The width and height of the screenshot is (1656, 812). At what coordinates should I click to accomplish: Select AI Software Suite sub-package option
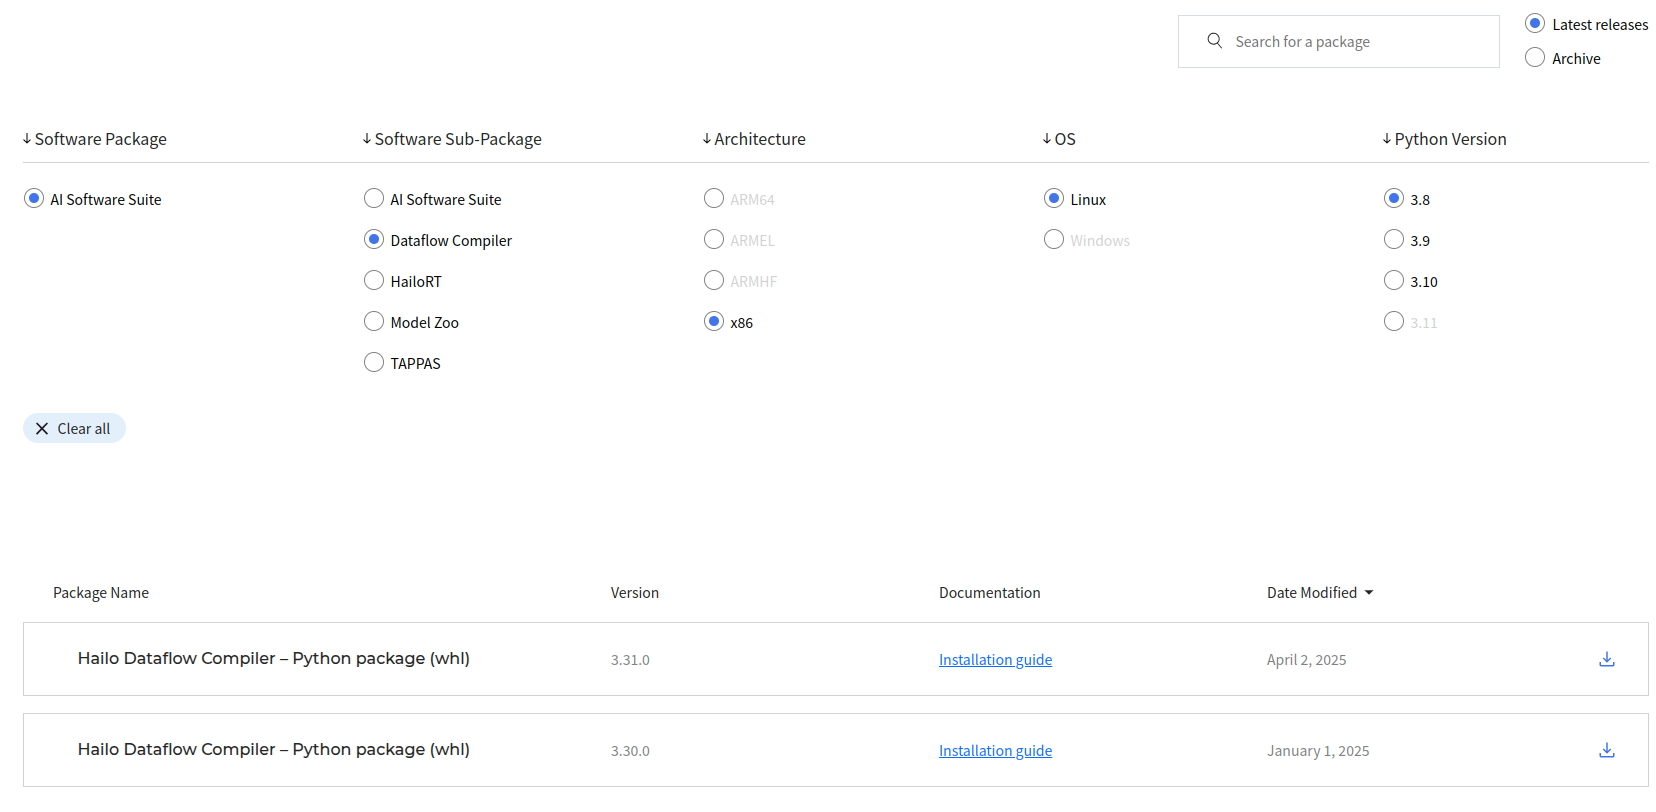374,199
